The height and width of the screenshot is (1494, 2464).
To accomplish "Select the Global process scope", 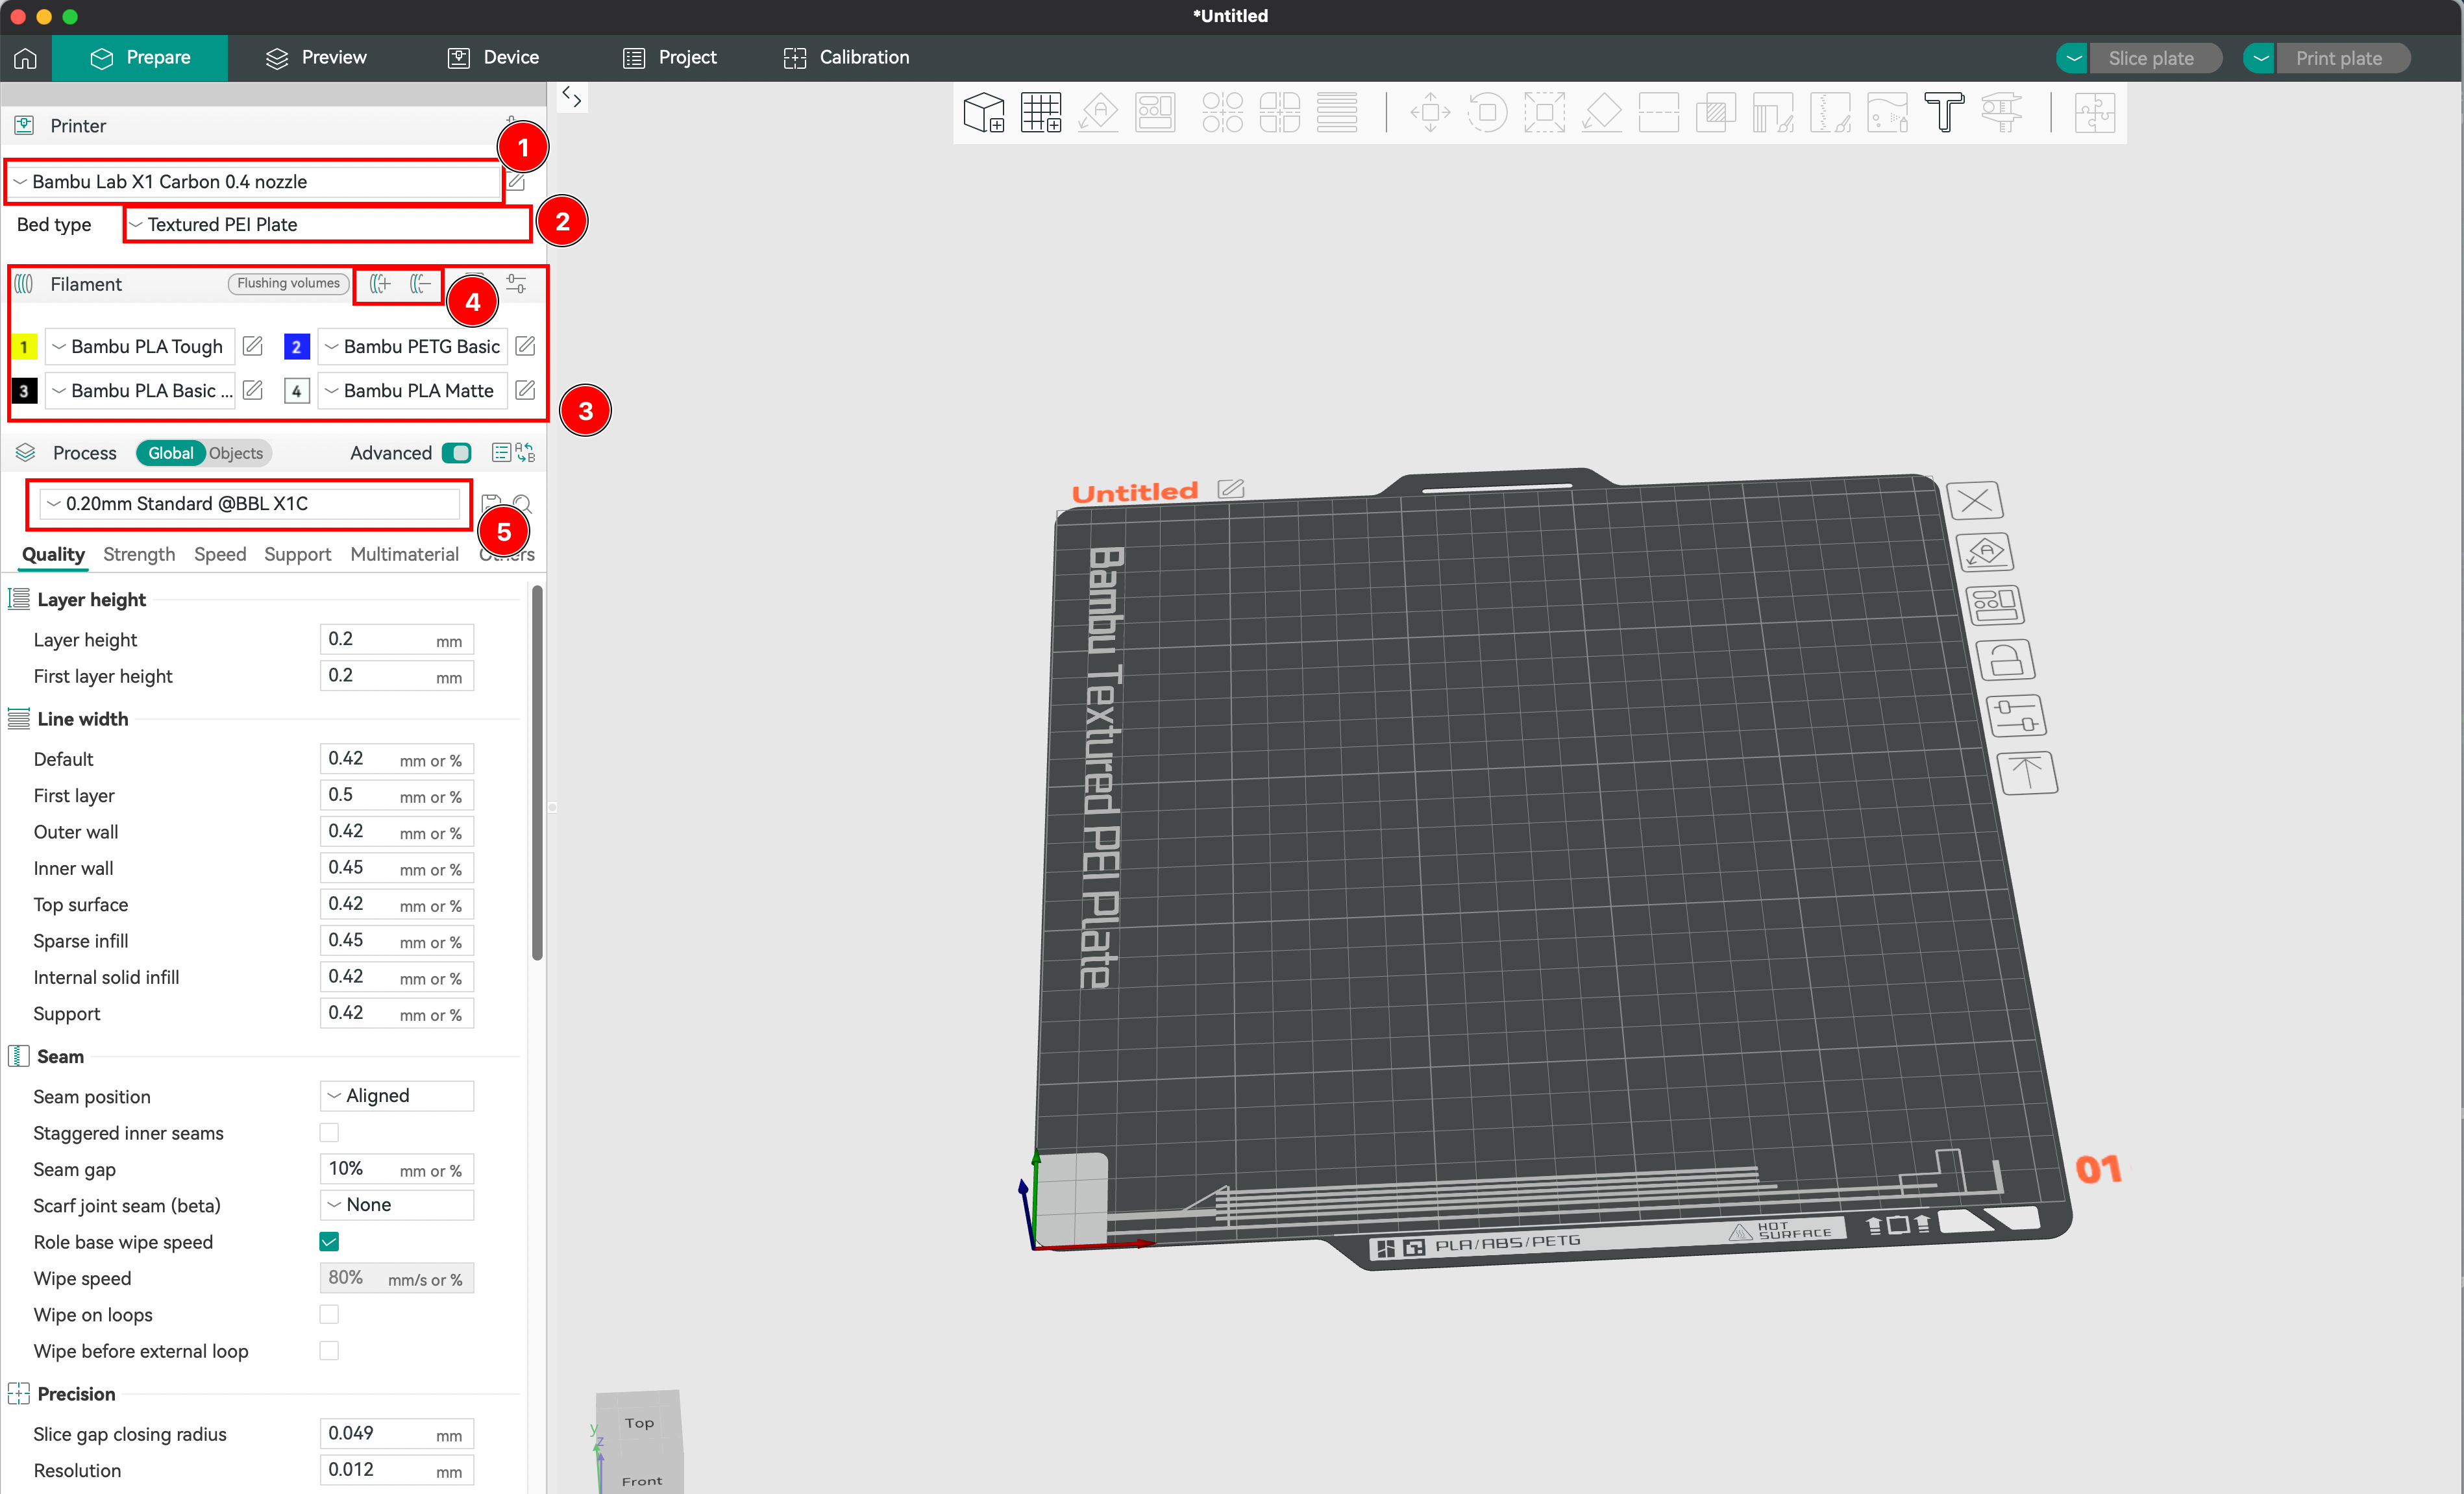I will (171, 453).
